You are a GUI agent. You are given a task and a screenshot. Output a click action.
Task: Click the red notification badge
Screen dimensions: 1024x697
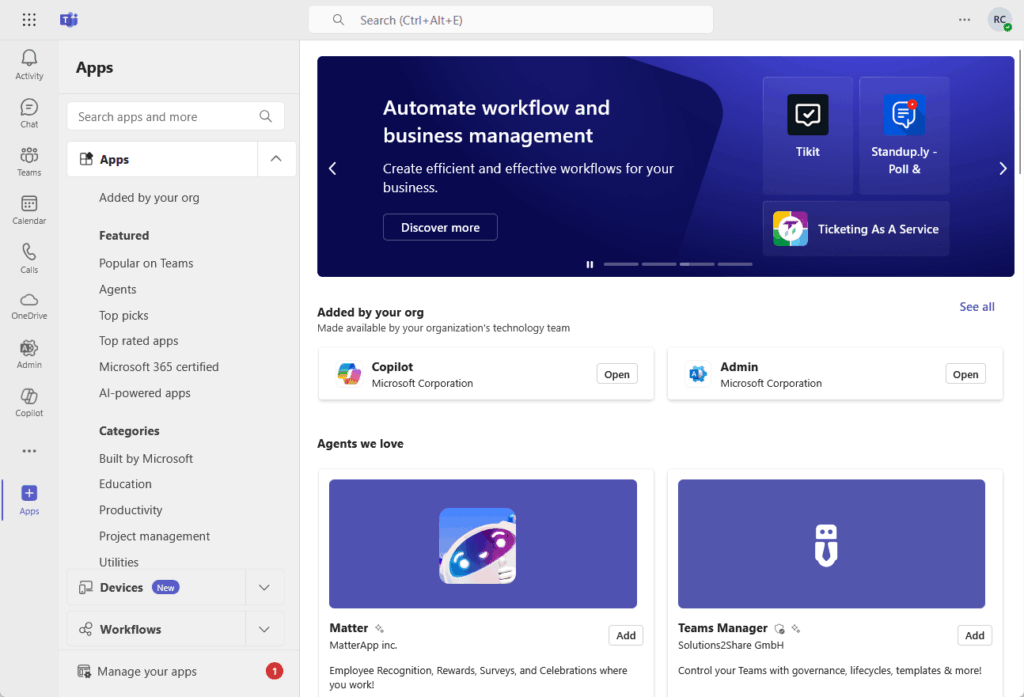[x=274, y=671]
